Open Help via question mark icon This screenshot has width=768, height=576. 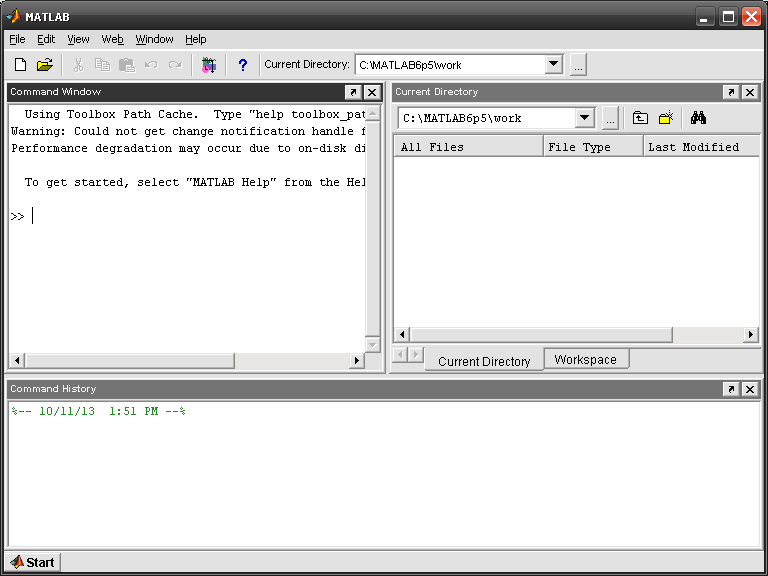[242, 65]
